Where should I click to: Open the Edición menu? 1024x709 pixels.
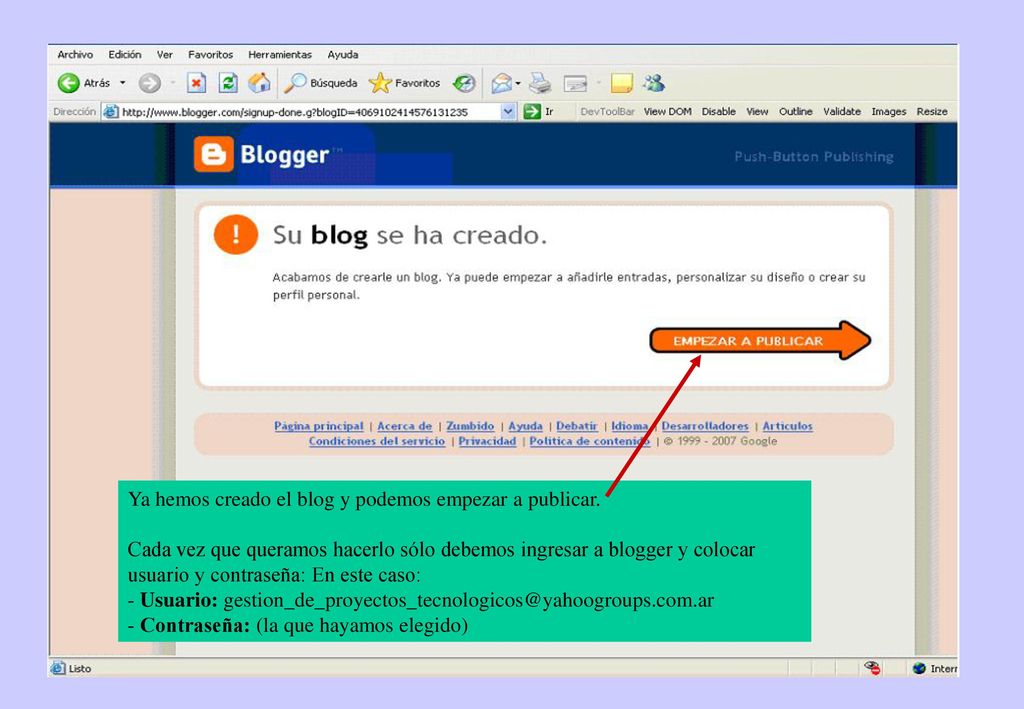coord(125,55)
